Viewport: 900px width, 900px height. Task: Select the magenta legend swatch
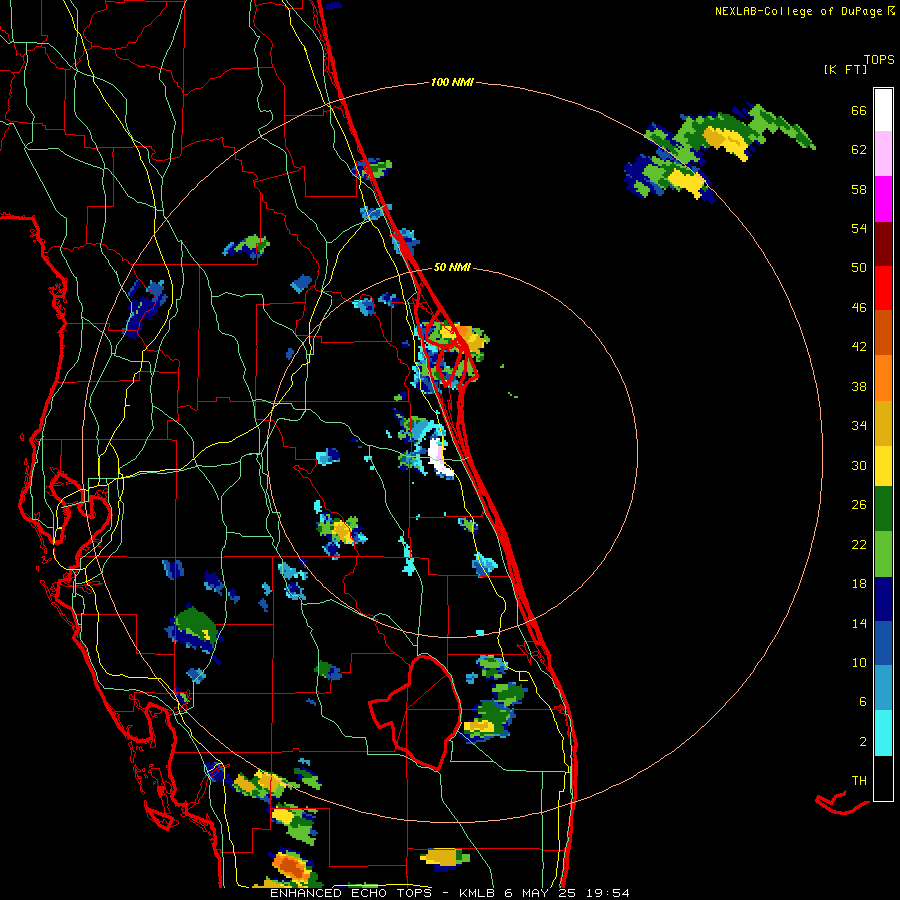pos(883,199)
